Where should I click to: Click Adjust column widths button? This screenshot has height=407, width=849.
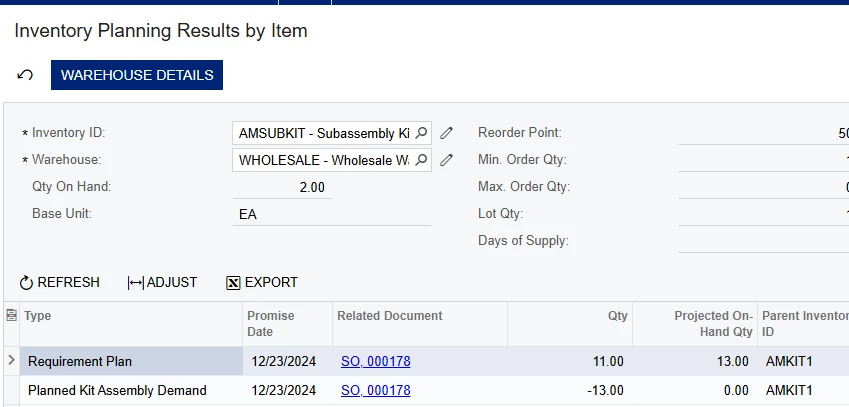point(162,283)
